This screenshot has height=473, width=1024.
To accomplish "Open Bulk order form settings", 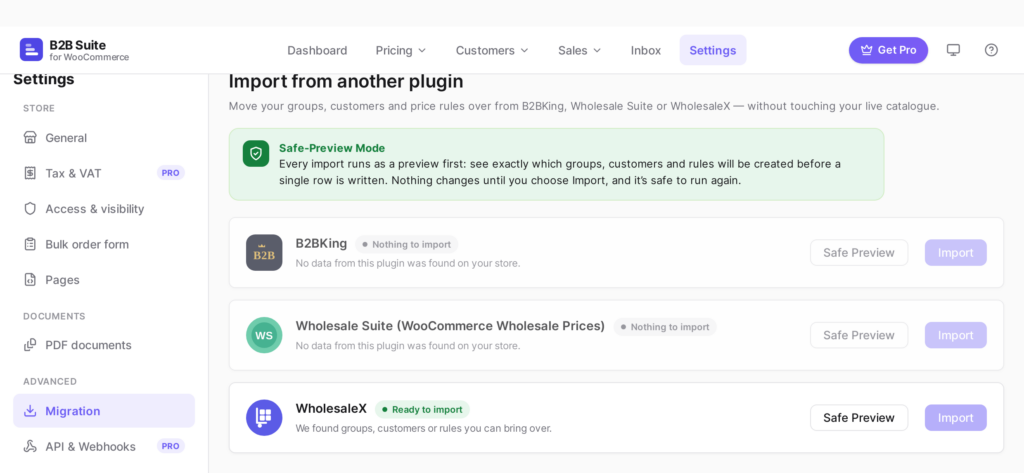I will (x=104, y=244).
